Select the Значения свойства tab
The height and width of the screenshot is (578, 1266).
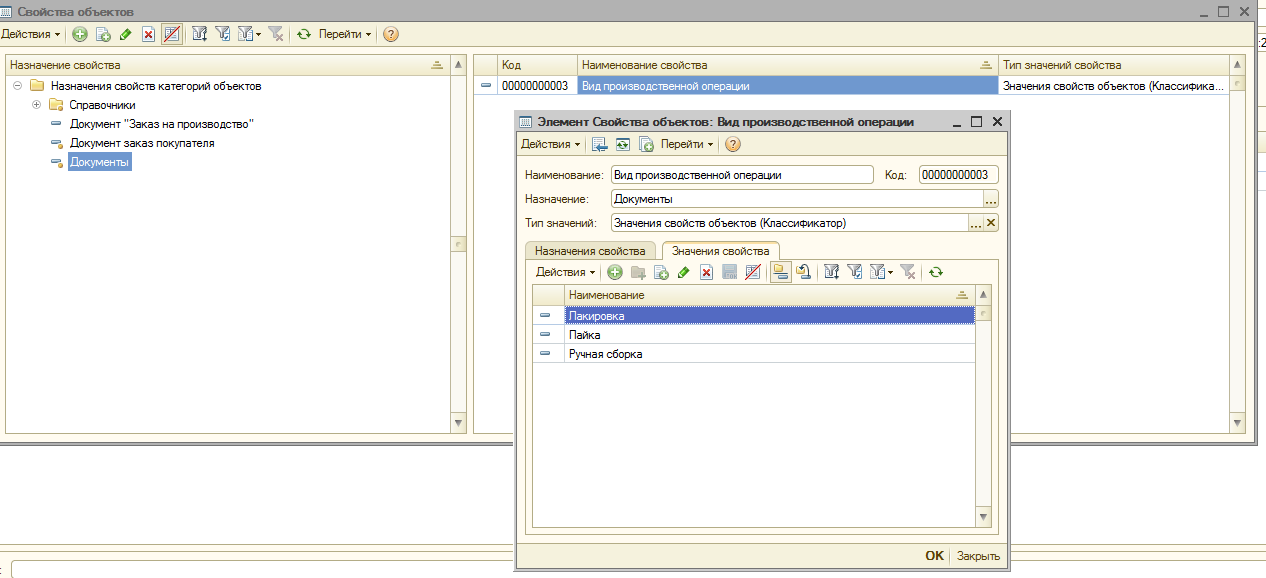coord(720,250)
